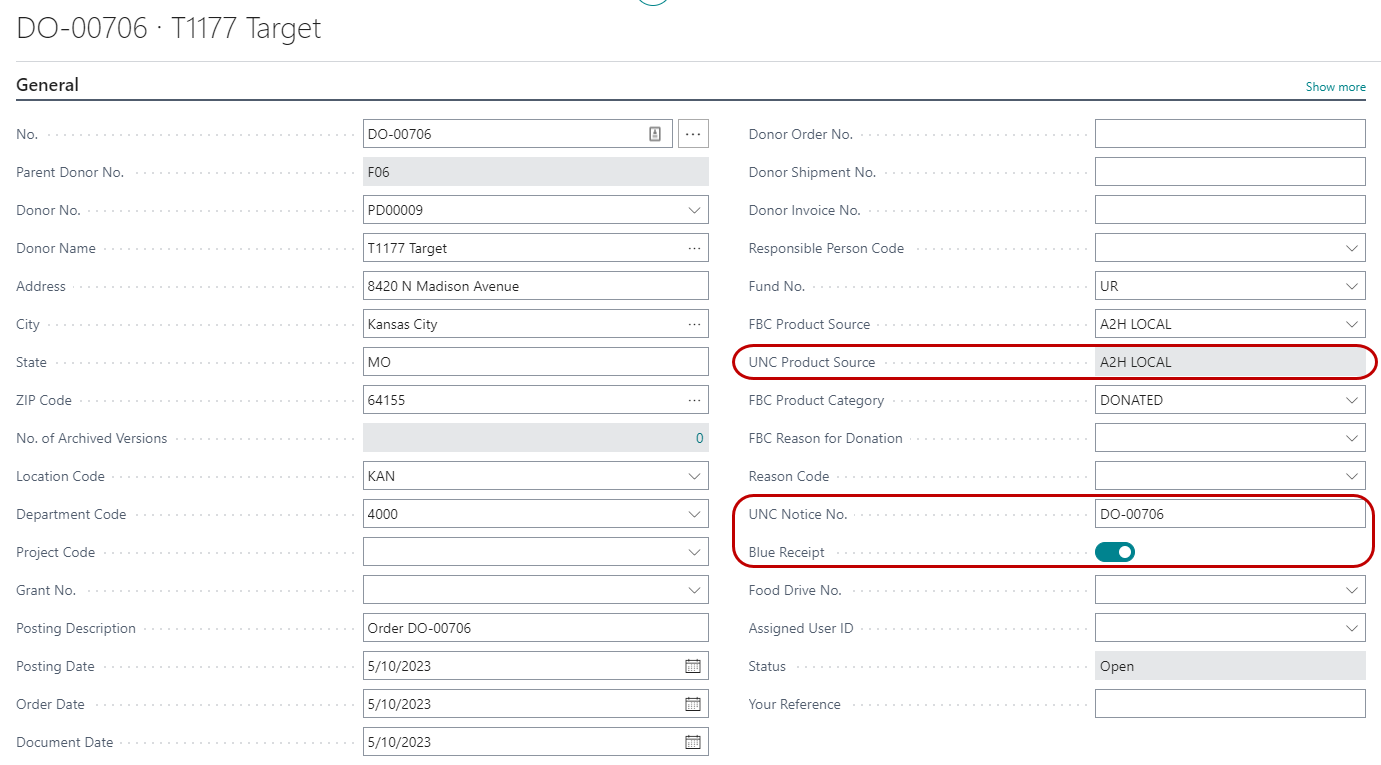Open the Location Code dropdown
The image size is (1381, 765).
point(694,476)
